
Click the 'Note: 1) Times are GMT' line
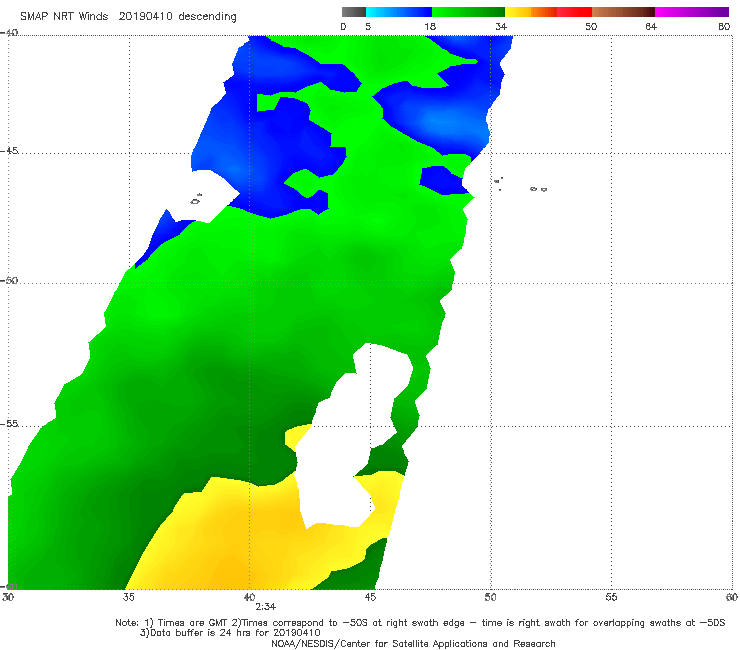(x=420, y=623)
